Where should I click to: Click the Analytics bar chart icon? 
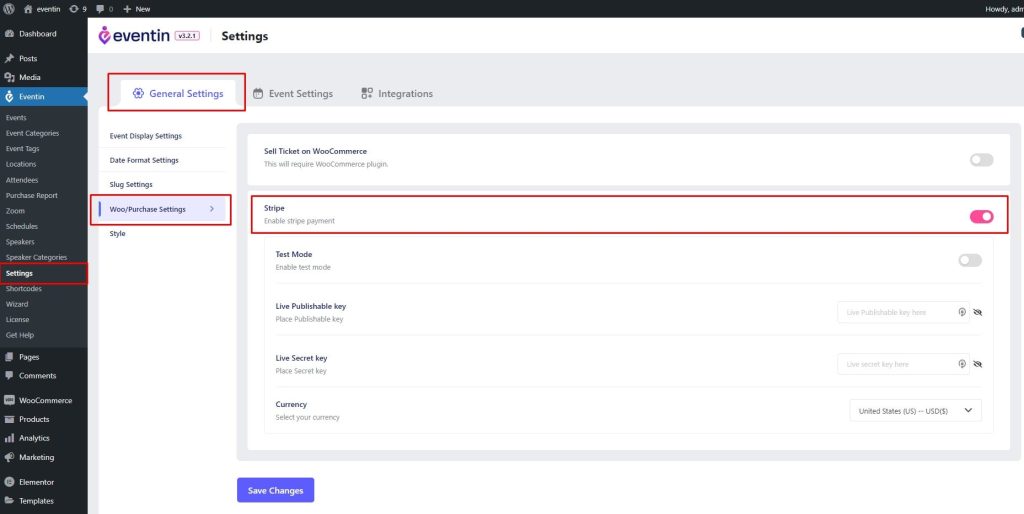click(x=9, y=438)
